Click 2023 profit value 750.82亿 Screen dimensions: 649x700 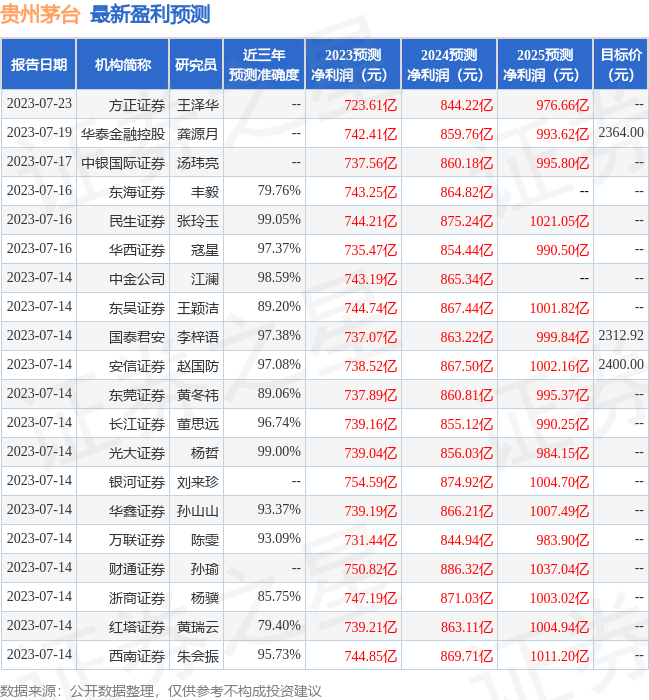click(x=370, y=570)
